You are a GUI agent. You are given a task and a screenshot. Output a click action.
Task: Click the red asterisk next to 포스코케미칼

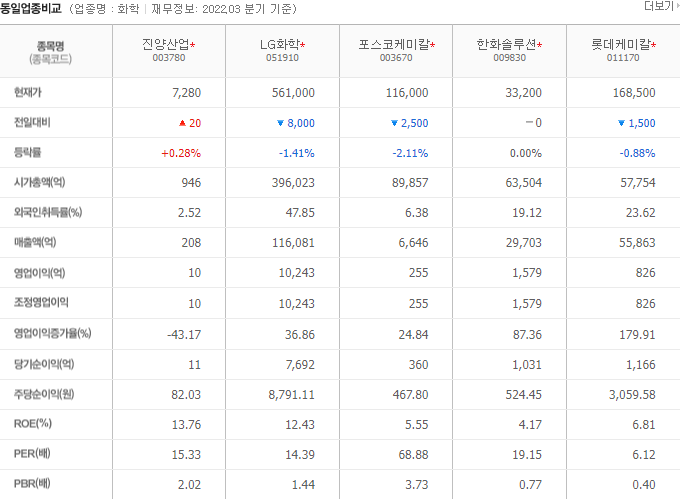(433, 45)
